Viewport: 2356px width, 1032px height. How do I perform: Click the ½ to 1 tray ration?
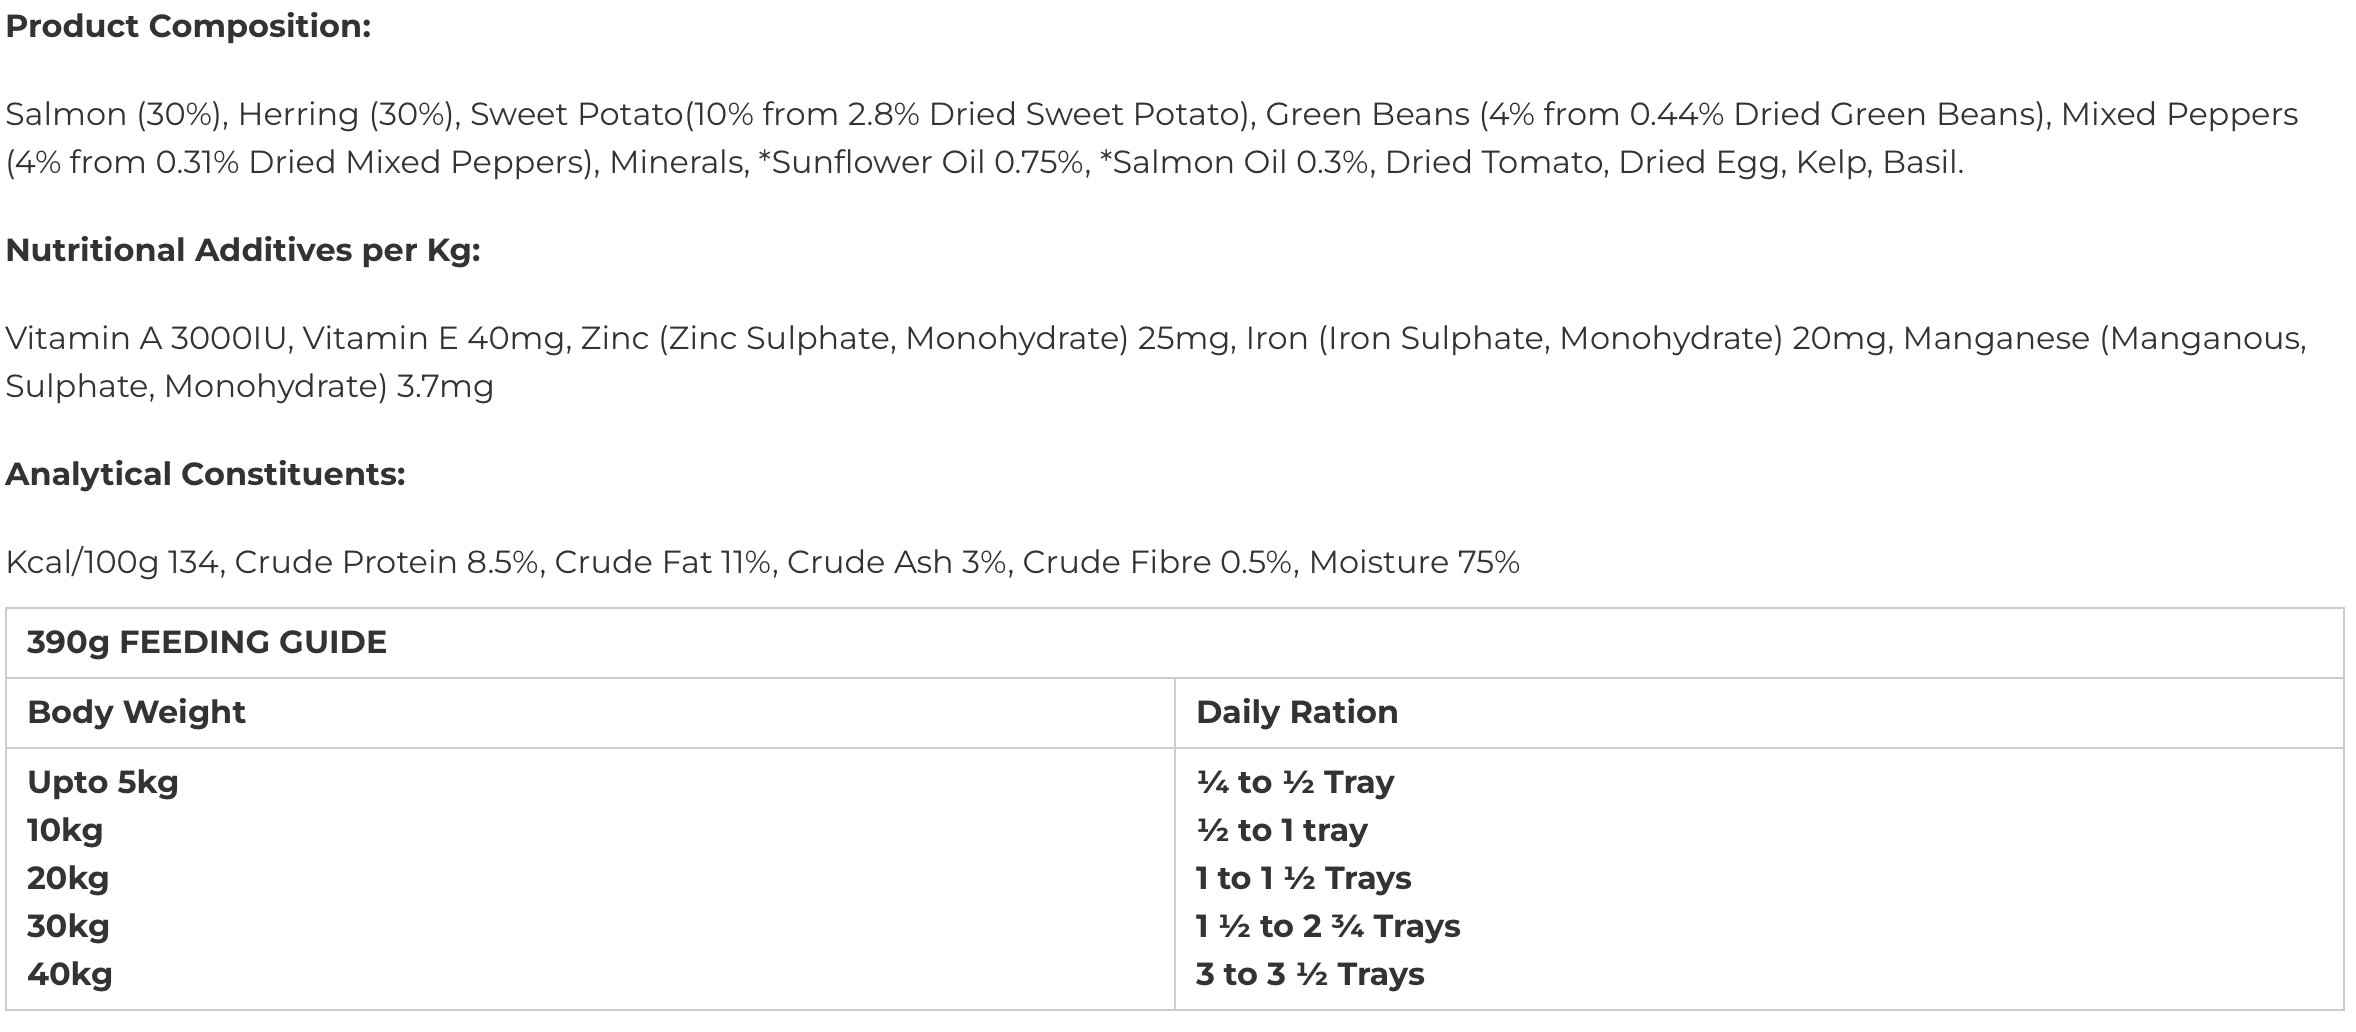pyautogui.click(x=1282, y=830)
